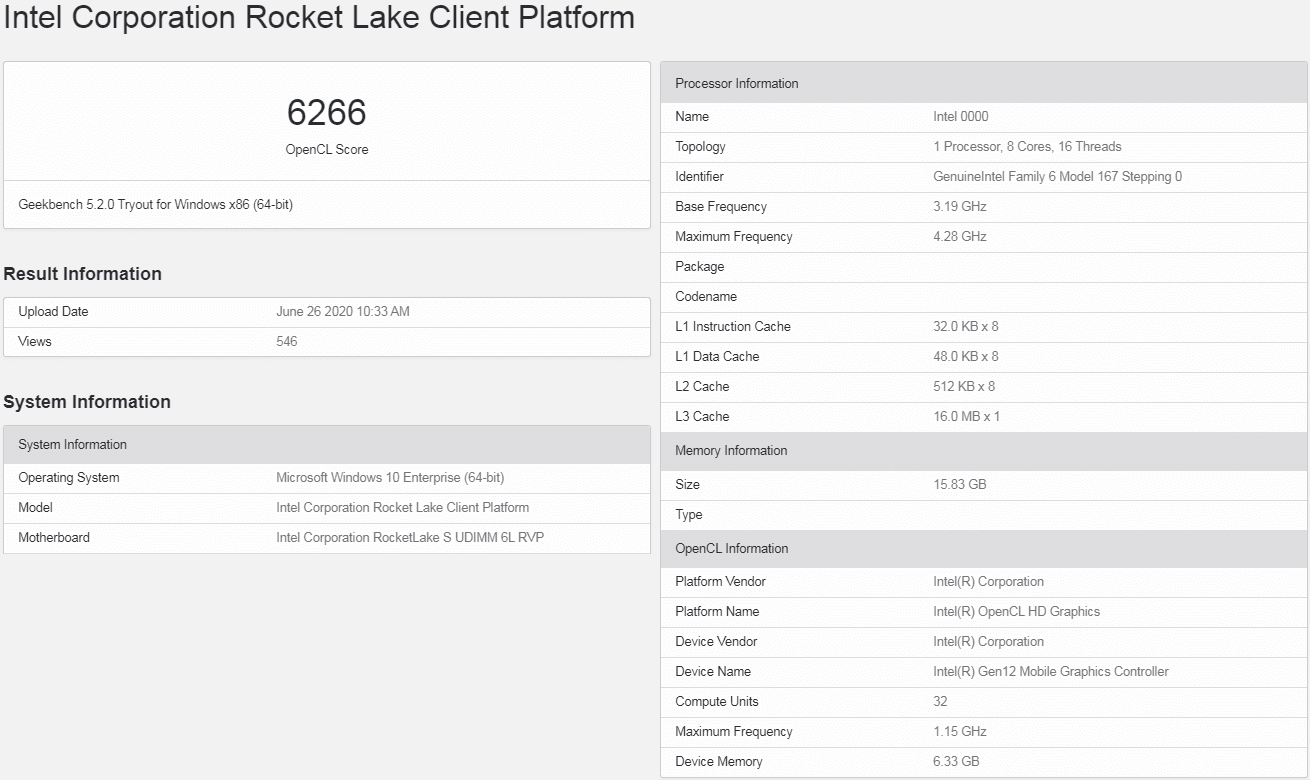
Task: Click the Device Vendor value 'Intel(R) Corporation'
Action: click(x=988, y=642)
